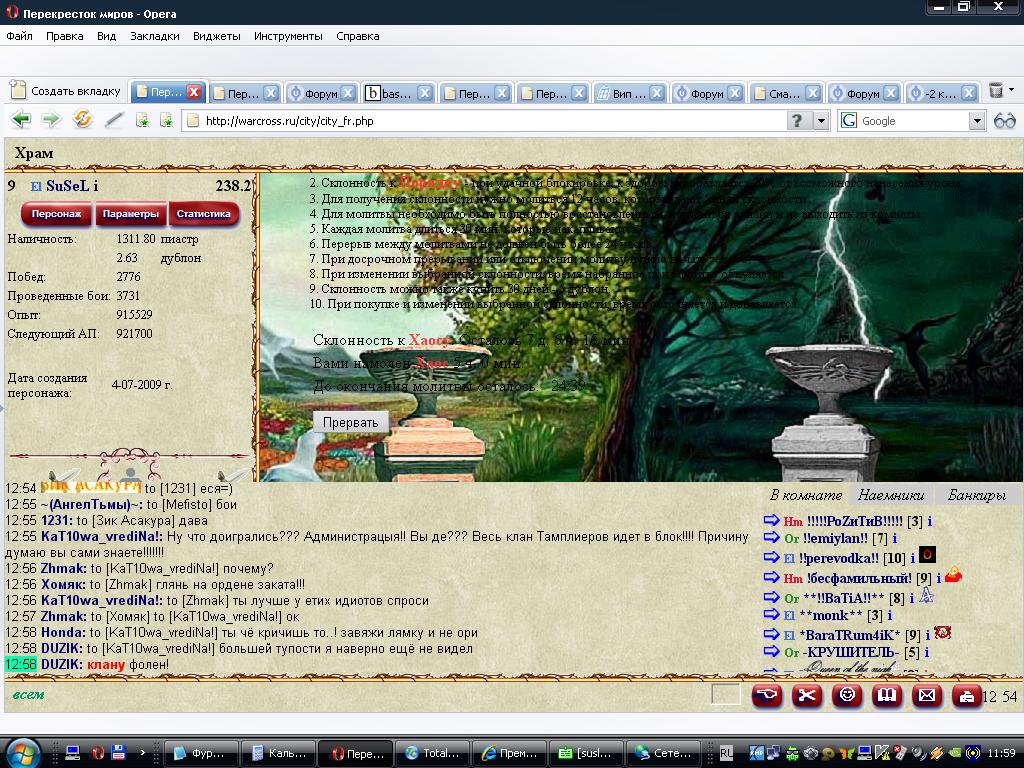Image resolution: width=1024 pixels, height=768 pixels.
Task: Go back with the green left arrow
Action: tap(20, 120)
